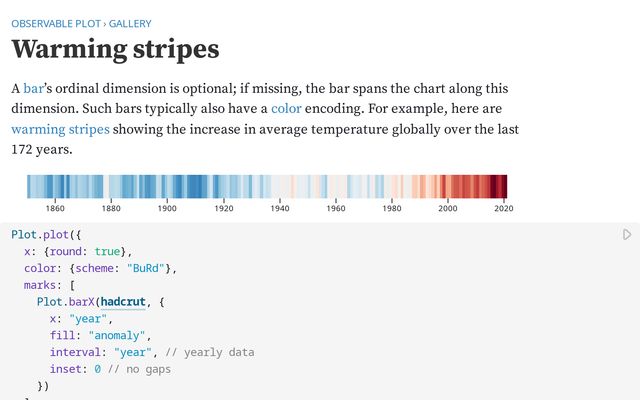Open the "color" encoding link

(286, 109)
